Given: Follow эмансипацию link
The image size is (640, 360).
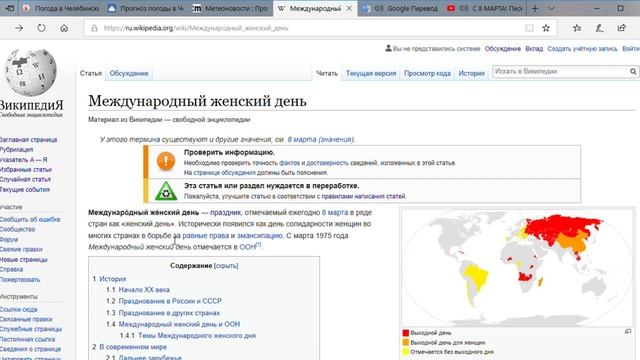Looking at the screenshot, I should point(260,236).
